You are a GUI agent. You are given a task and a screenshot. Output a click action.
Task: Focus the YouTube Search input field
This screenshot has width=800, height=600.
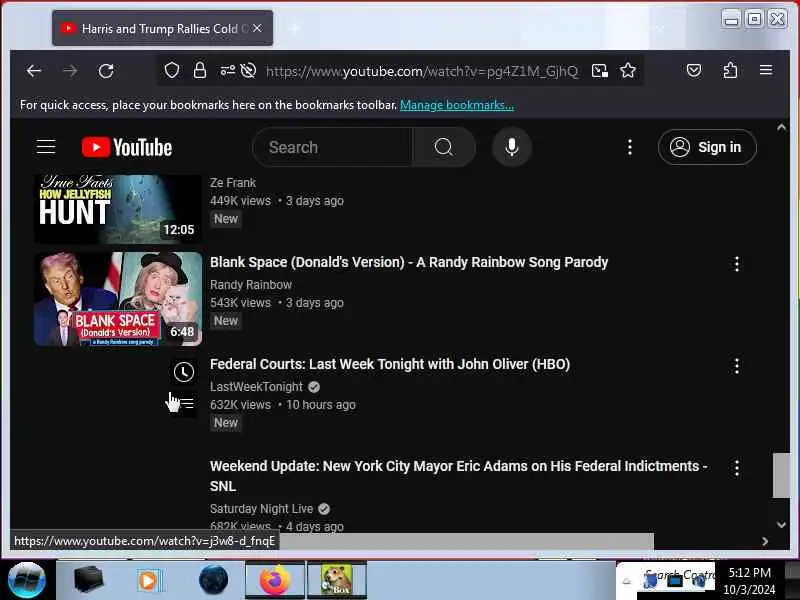pyautogui.click(x=333, y=147)
